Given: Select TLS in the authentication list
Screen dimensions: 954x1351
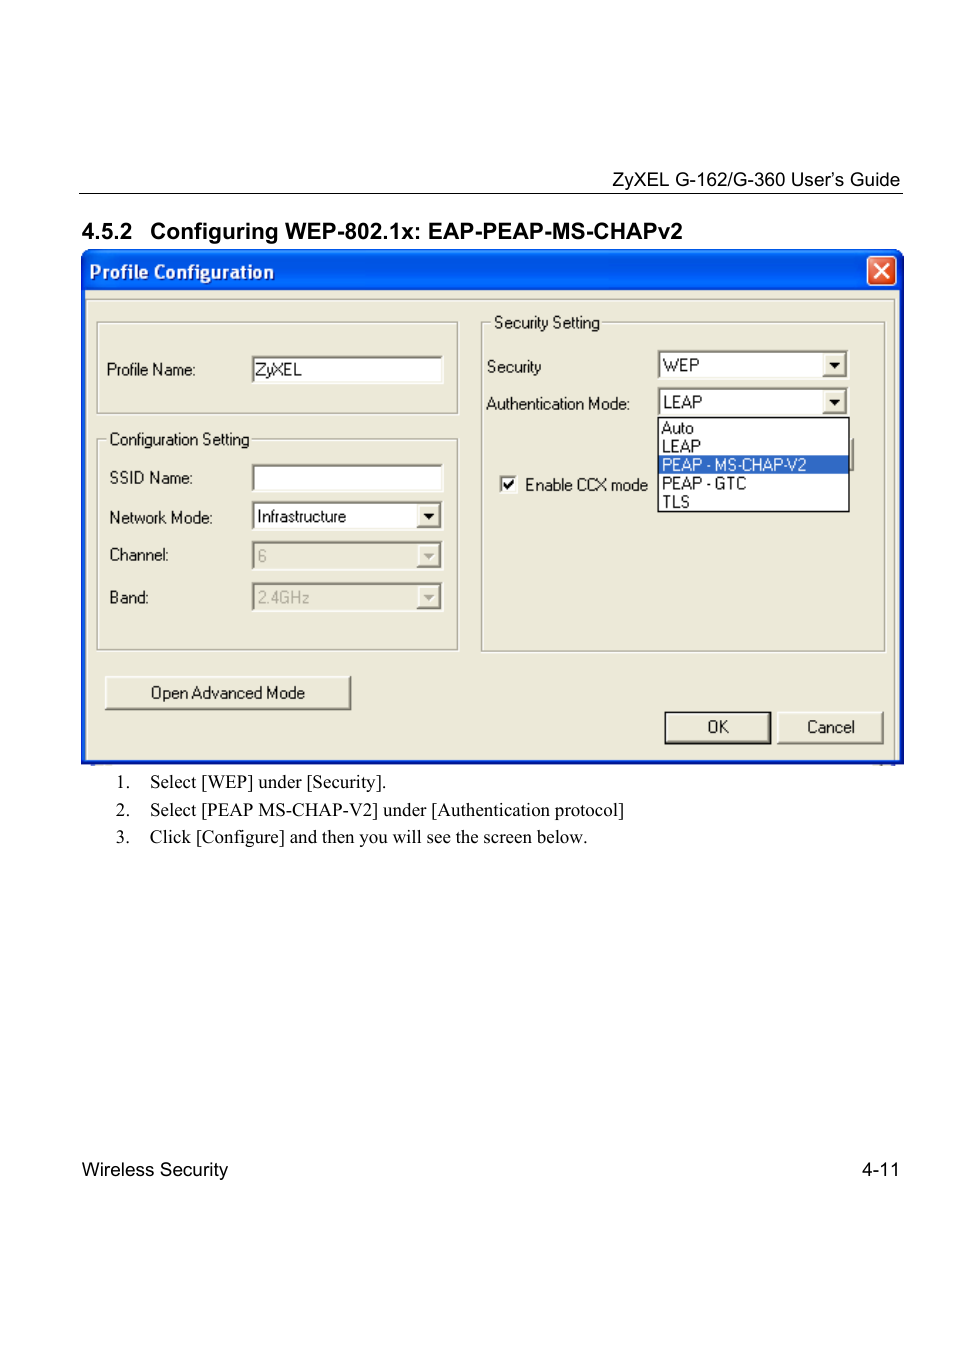Looking at the screenshot, I should click(x=753, y=502).
